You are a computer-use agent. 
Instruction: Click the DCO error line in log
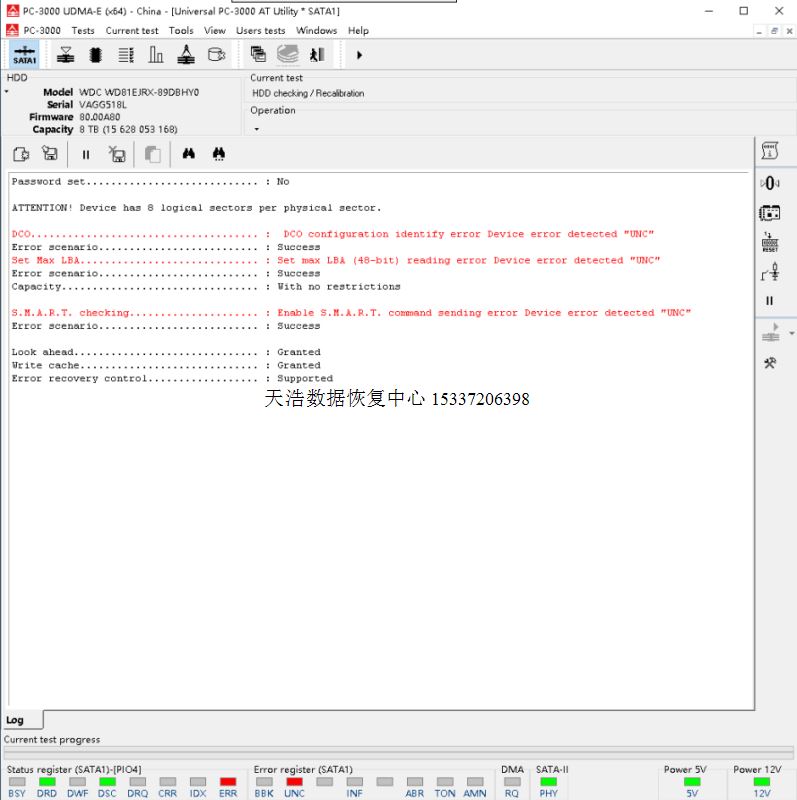pyautogui.click(x=332, y=234)
